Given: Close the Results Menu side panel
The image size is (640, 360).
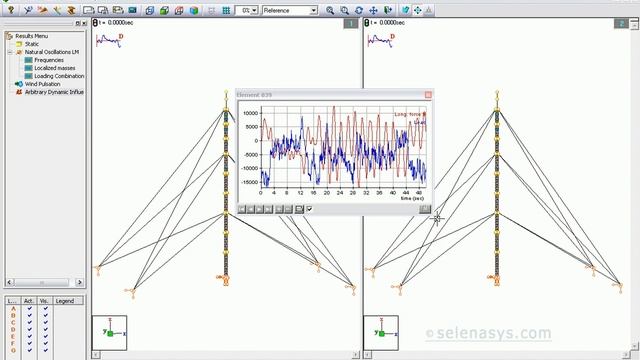Looking at the screenshot, I should pos(84,24).
